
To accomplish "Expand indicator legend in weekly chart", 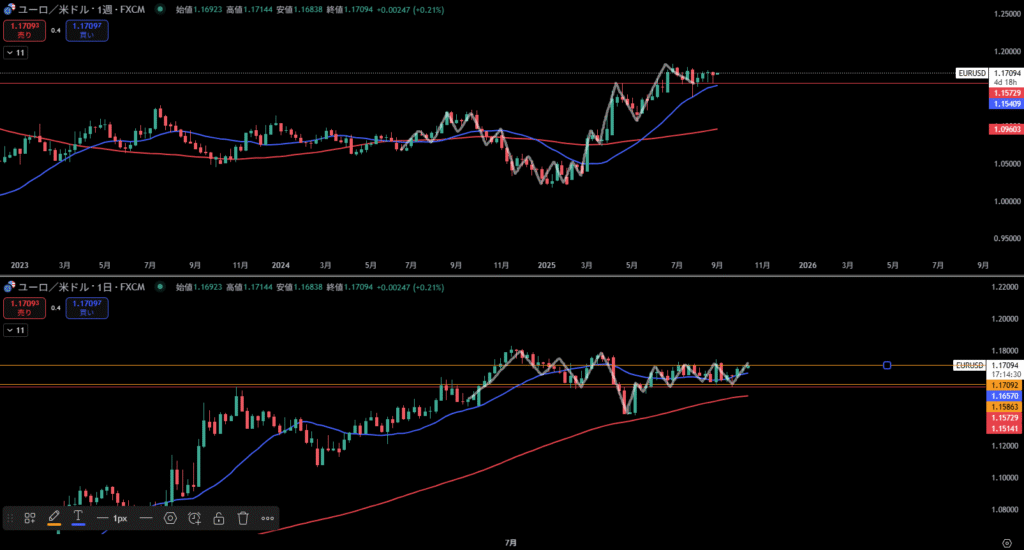I will (16, 53).
